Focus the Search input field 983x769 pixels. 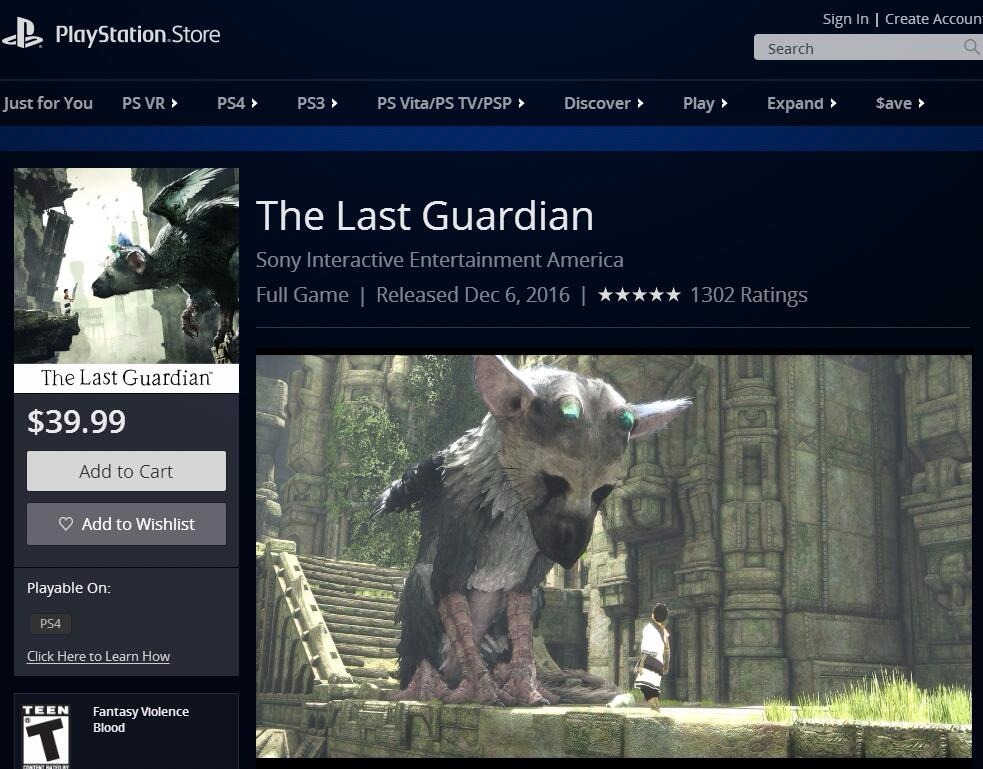coord(859,48)
